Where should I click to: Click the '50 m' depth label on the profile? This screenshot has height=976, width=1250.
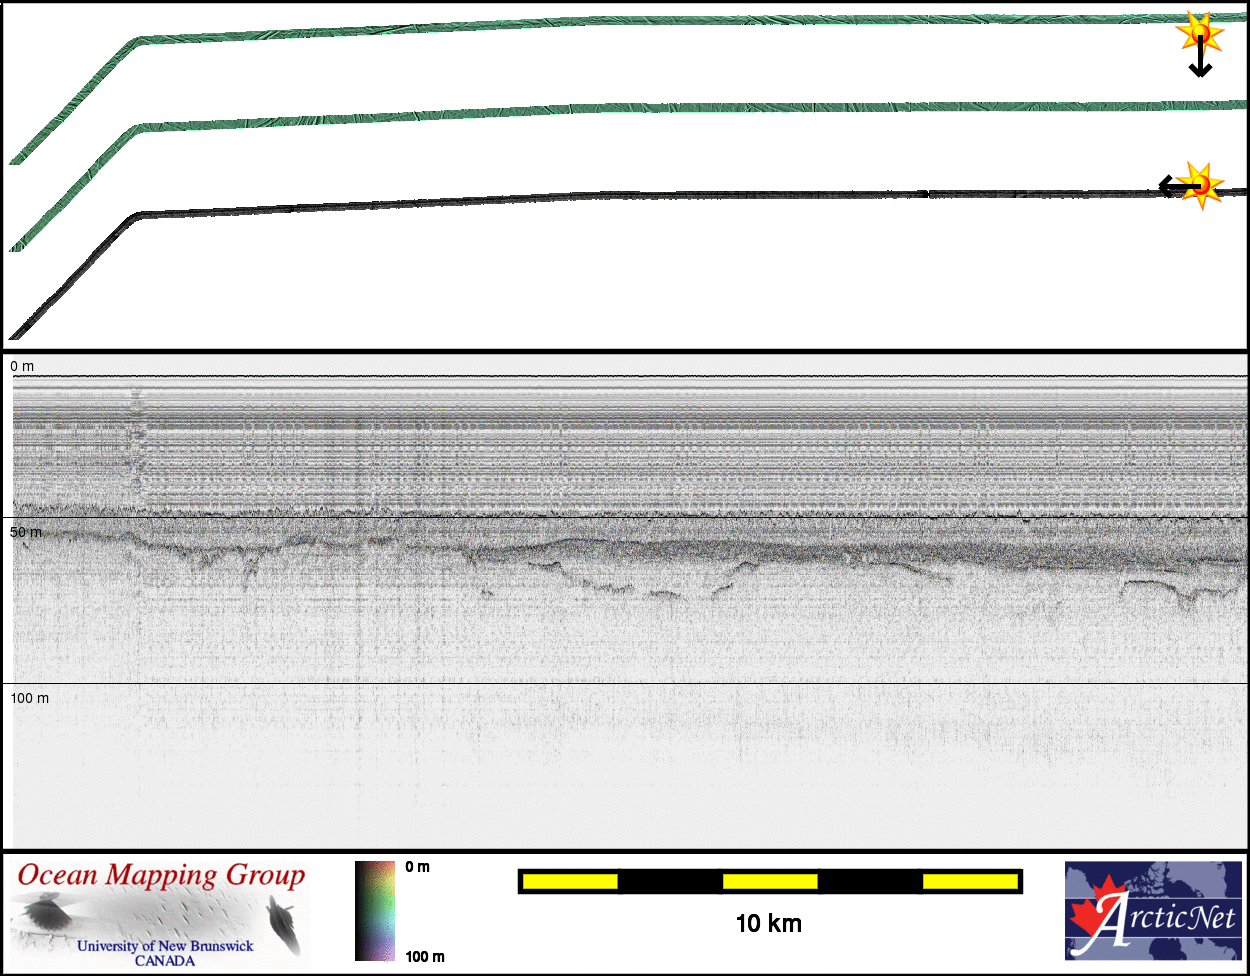click(x=26, y=532)
